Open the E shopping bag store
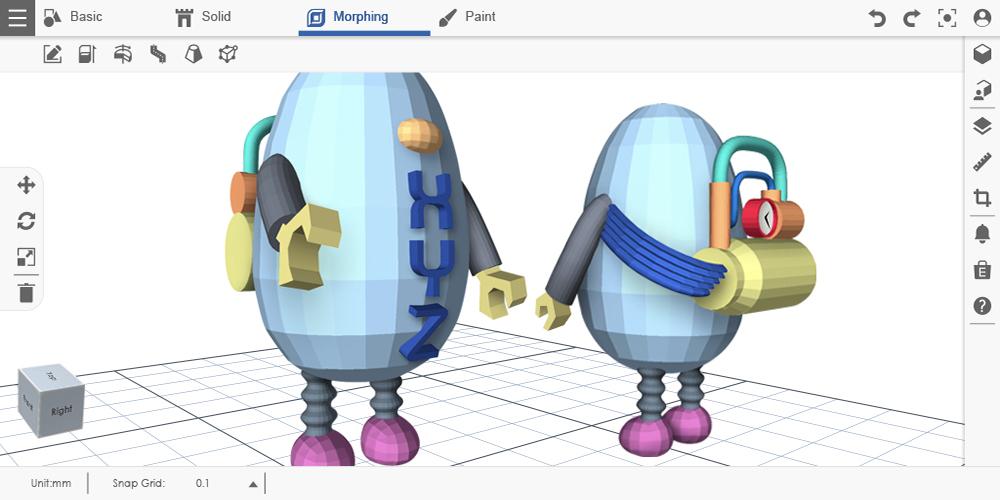Screen dimensions: 1000x500 coord(982,270)
